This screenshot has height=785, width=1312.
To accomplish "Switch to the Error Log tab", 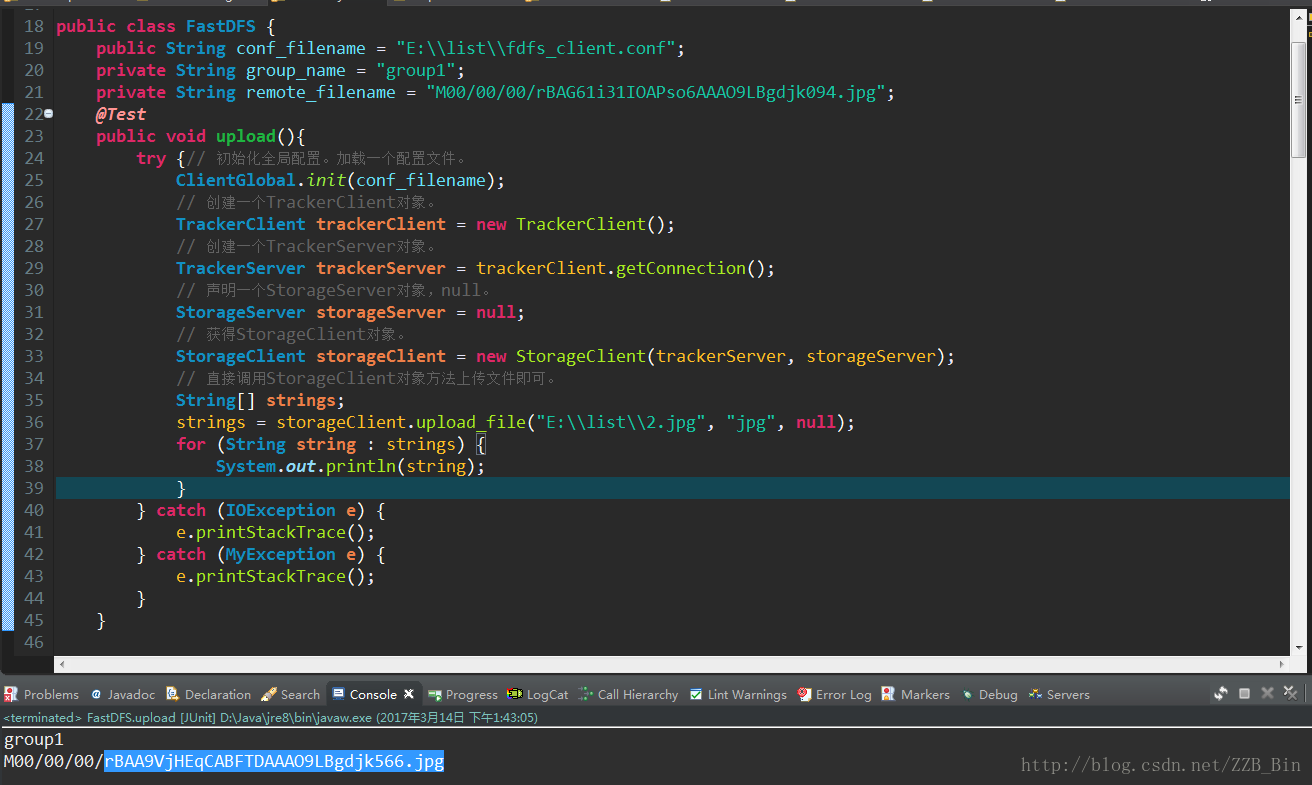I will point(835,694).
